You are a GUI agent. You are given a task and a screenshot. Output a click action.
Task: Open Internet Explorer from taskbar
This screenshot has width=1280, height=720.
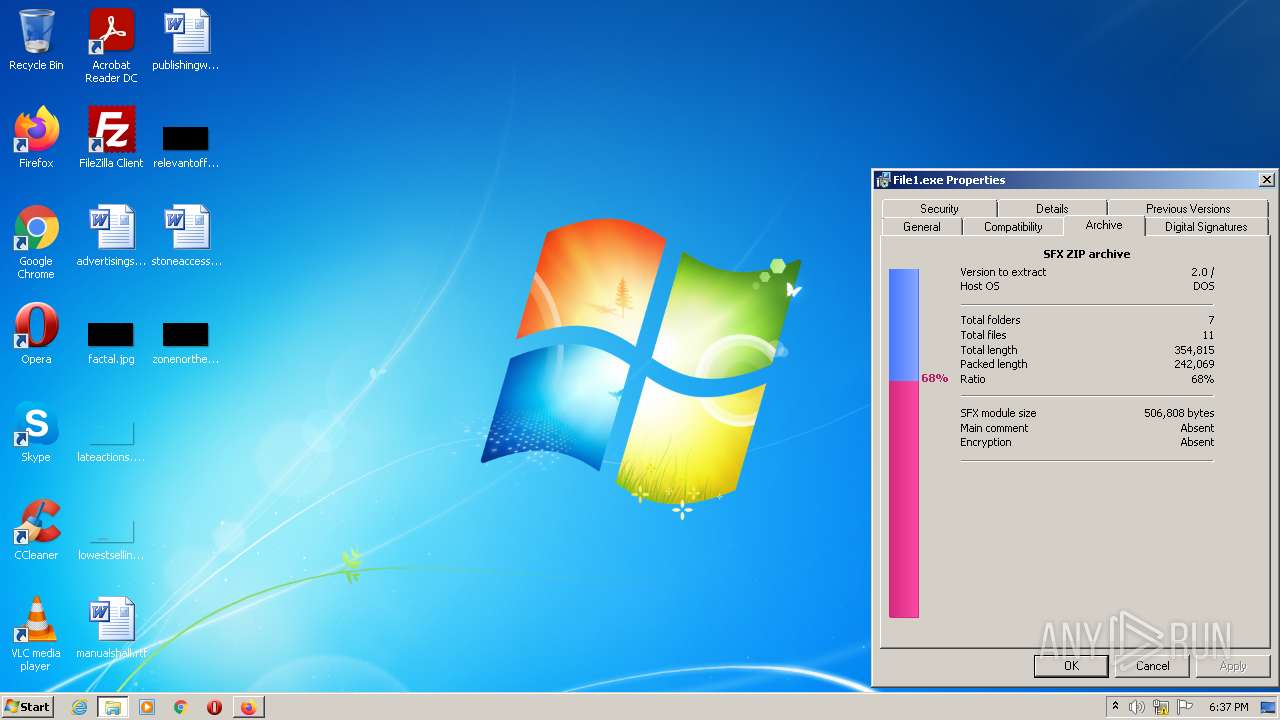click(79, 707)
